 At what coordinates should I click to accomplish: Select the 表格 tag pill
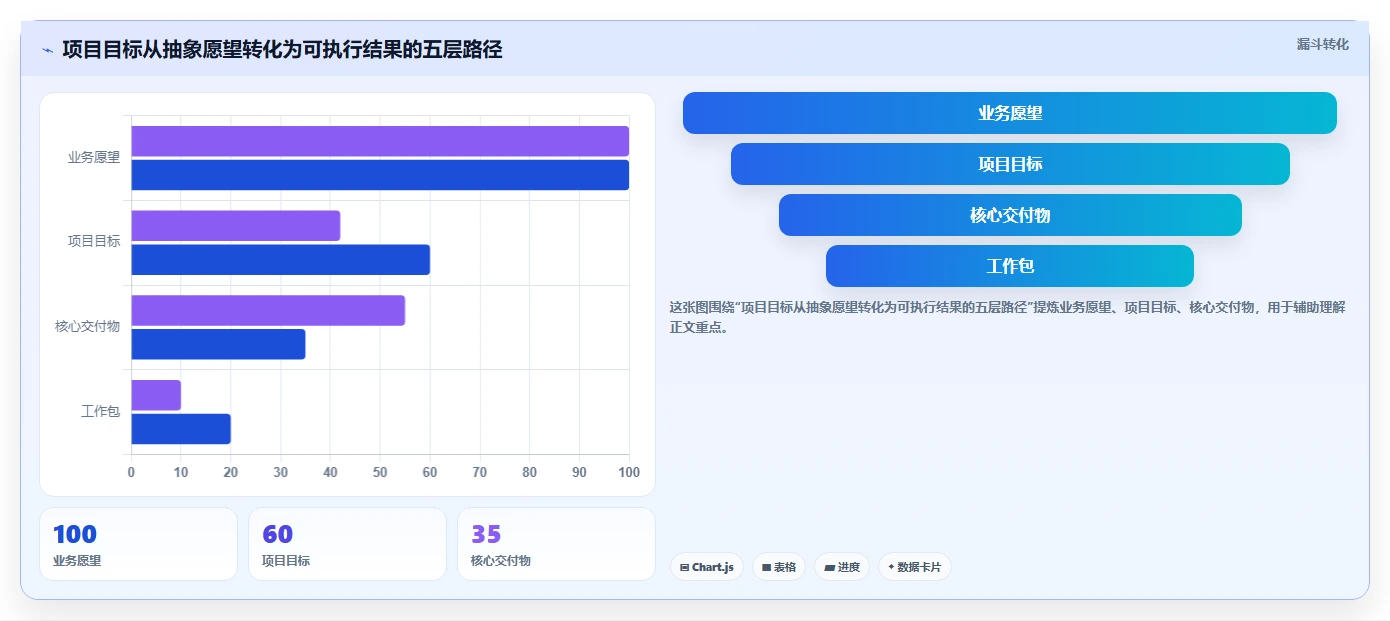779,567
